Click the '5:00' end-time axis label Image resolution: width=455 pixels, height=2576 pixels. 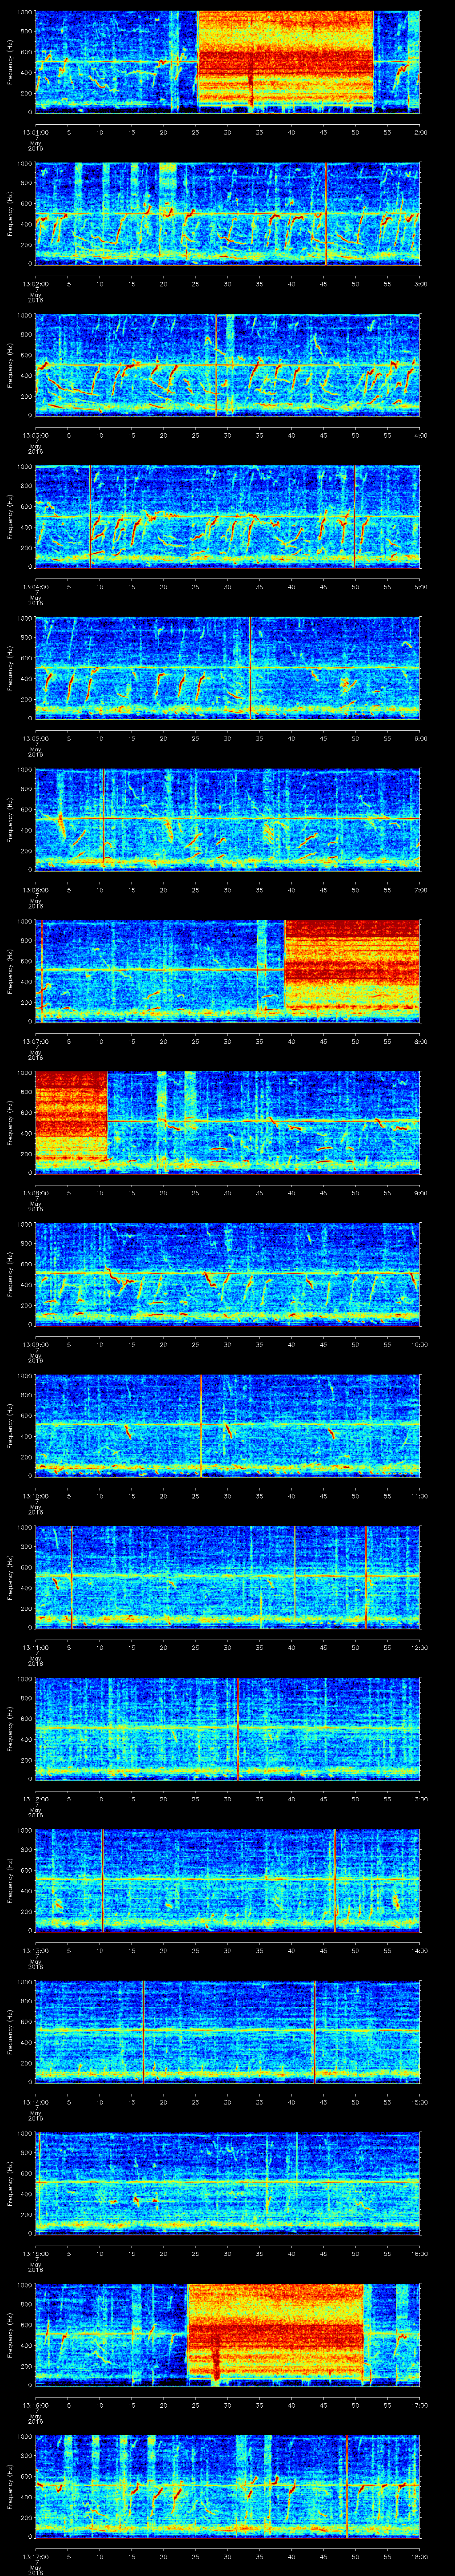point(420,586)
